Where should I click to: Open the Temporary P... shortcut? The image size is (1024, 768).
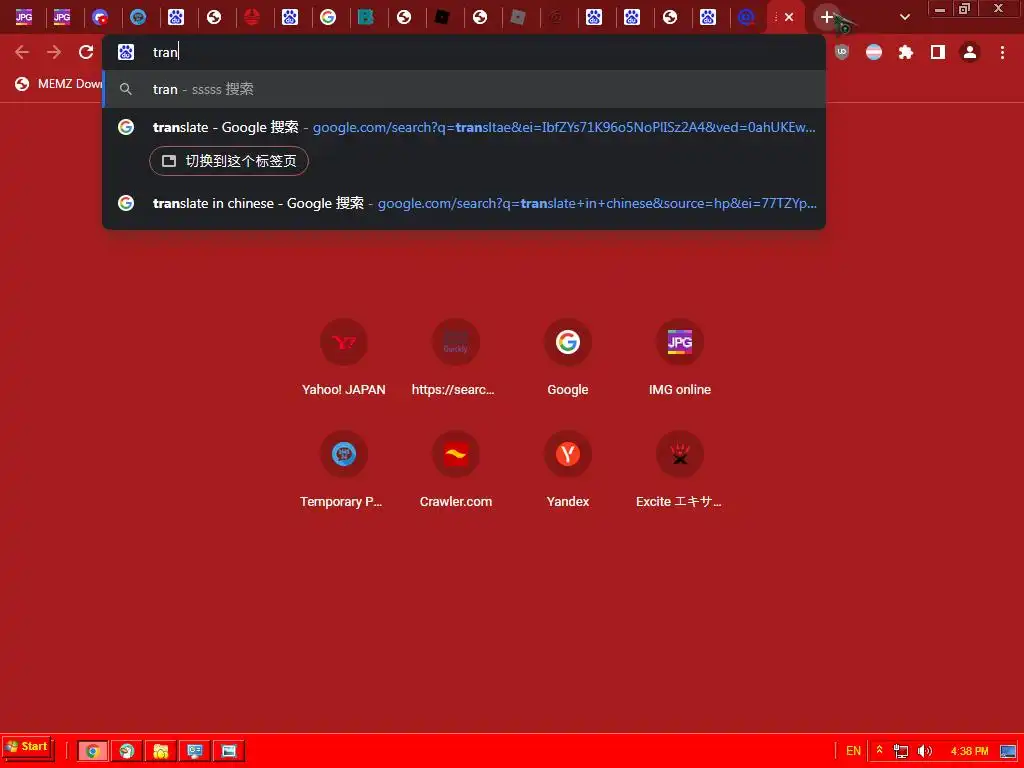point(344,471)
